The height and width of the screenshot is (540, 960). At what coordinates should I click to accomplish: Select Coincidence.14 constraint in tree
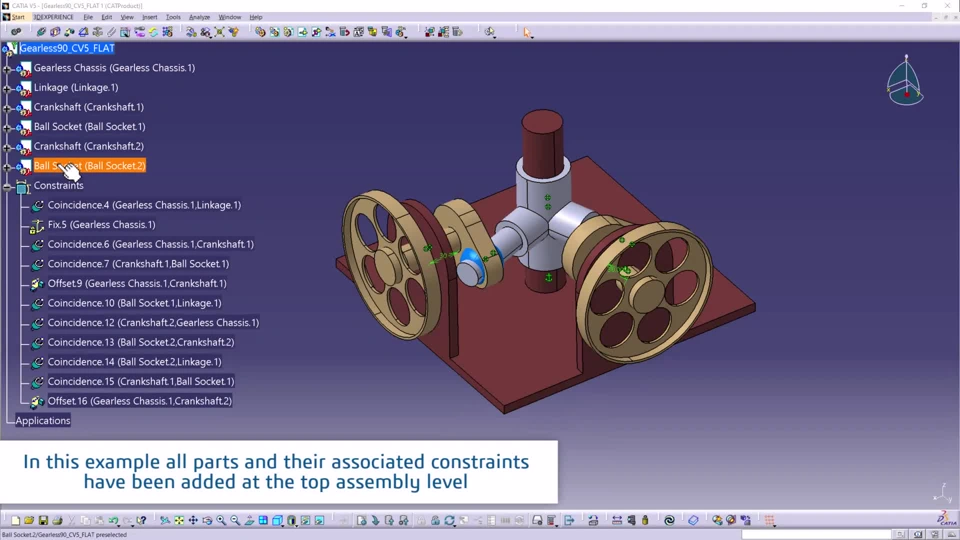135,362
